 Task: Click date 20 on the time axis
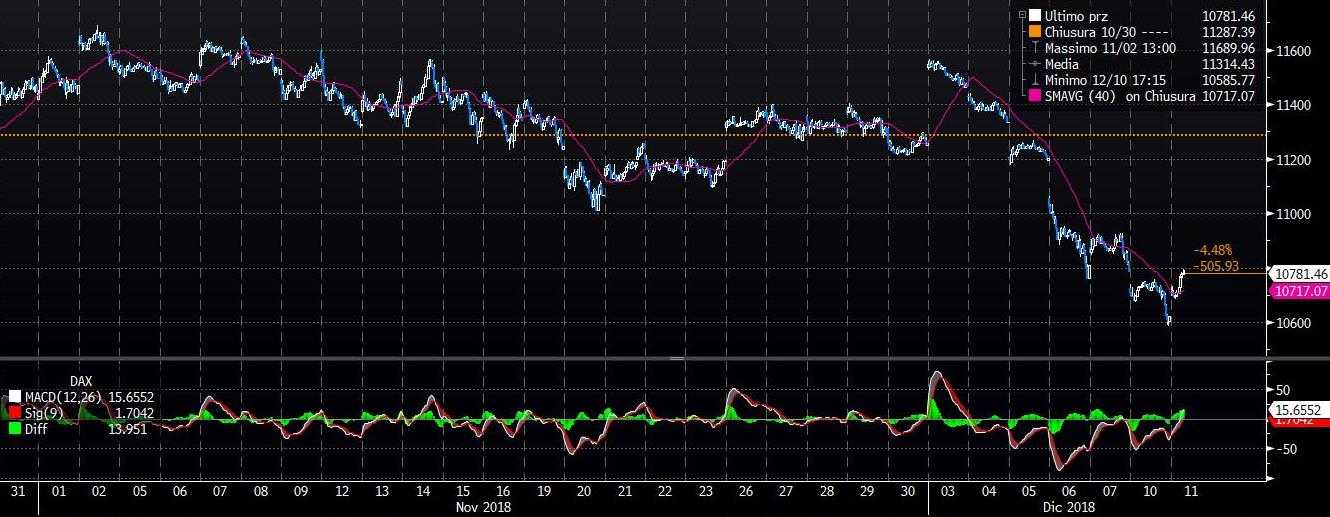pos(585,492)
